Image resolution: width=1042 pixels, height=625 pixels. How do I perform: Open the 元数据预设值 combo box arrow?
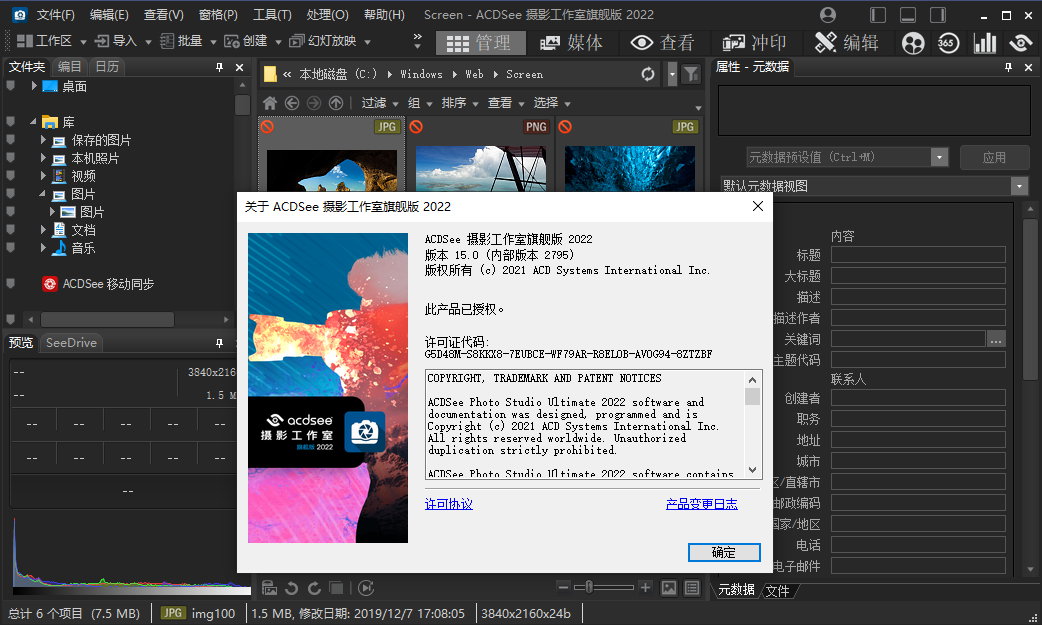click(x=939, y=158)
